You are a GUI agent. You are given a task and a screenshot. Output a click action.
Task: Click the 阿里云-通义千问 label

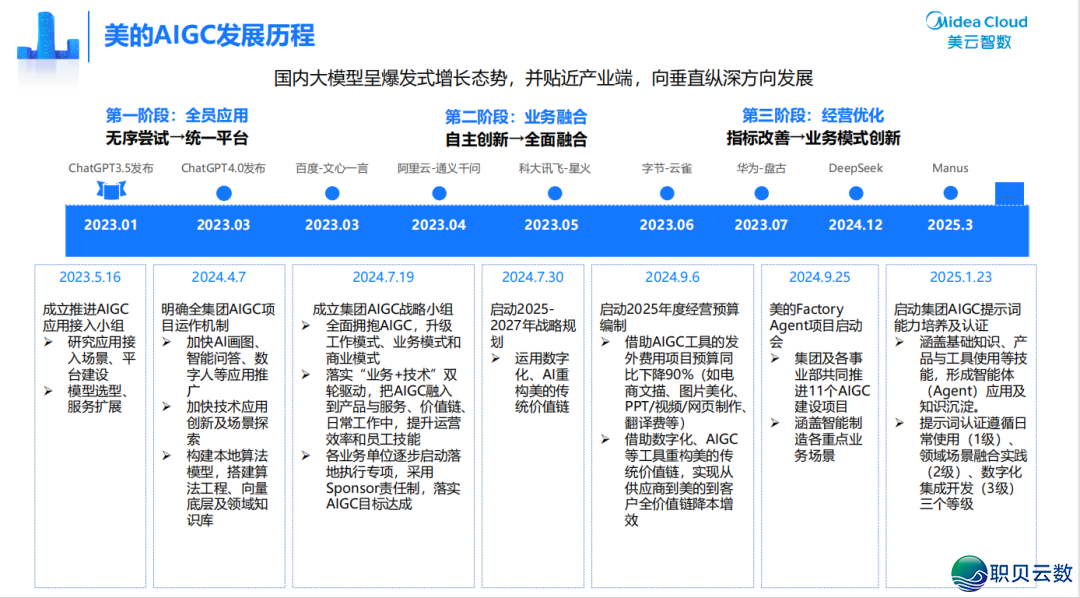click(x=439, y=168)
